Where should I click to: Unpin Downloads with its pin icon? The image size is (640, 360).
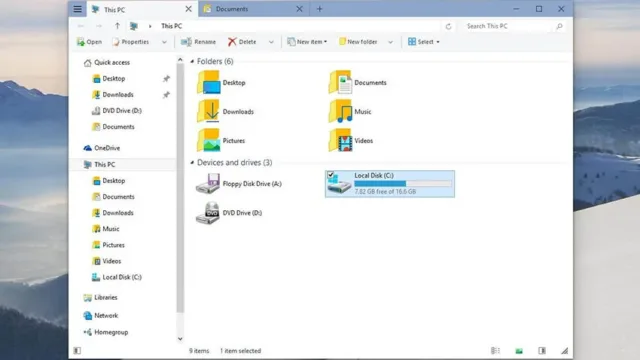(x=166, y=95)
